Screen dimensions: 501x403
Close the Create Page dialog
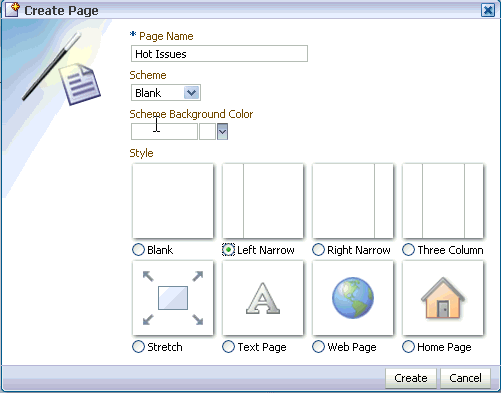coord(488,10)
